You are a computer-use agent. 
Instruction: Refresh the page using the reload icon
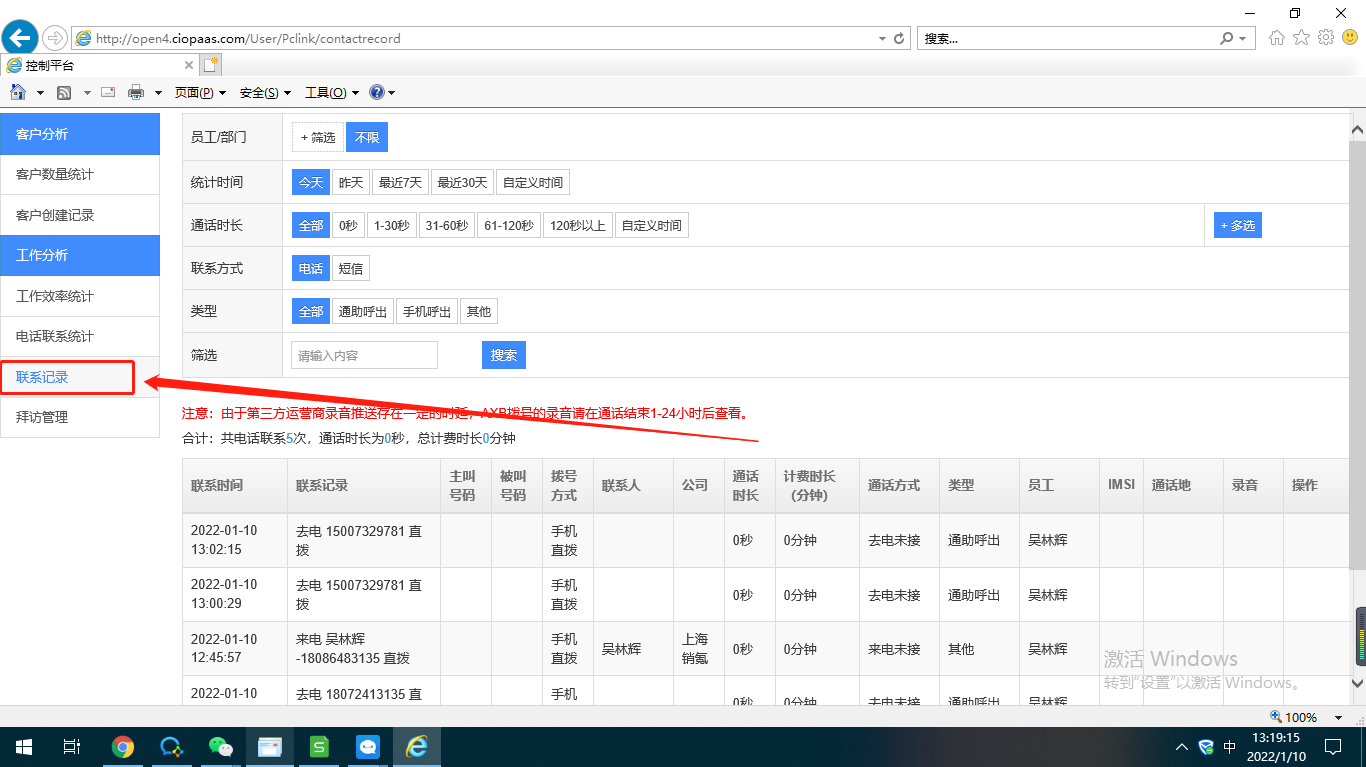[x=899, y=38]
